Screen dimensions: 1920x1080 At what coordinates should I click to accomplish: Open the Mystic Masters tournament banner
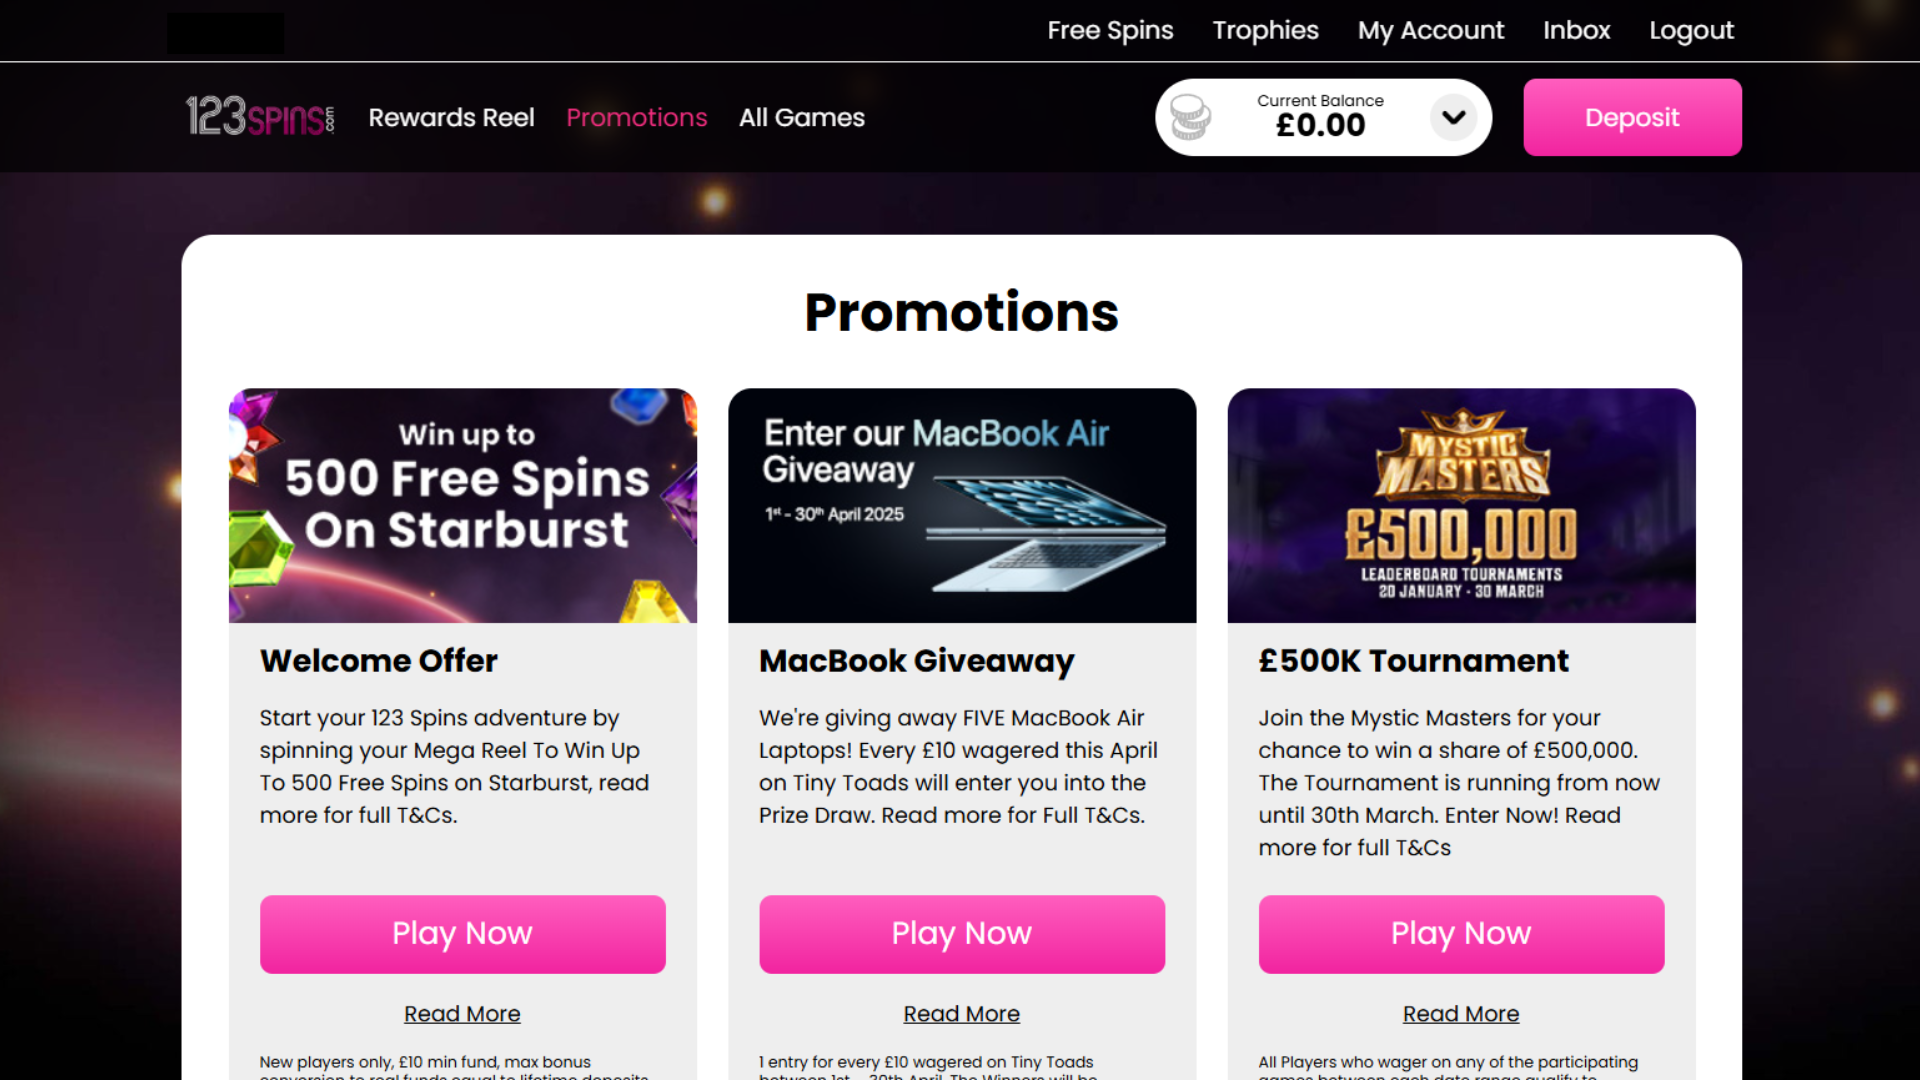pos(1461,505)
